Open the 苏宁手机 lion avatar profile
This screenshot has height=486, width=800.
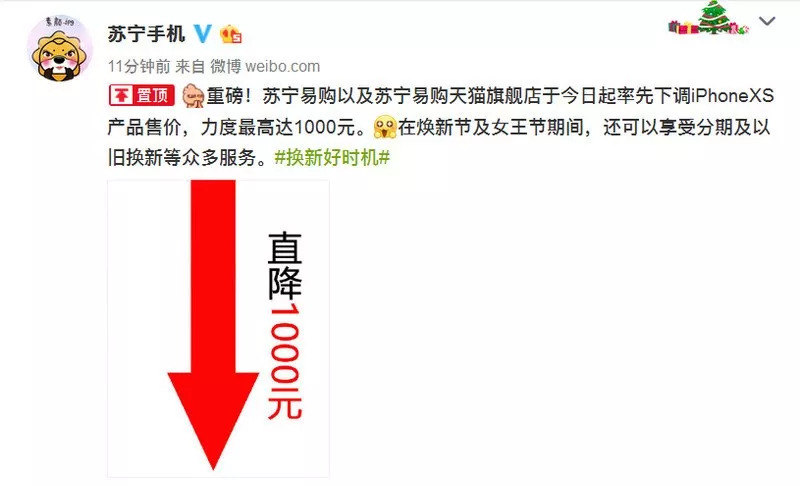pyautogui.click(x=60, y=48)
